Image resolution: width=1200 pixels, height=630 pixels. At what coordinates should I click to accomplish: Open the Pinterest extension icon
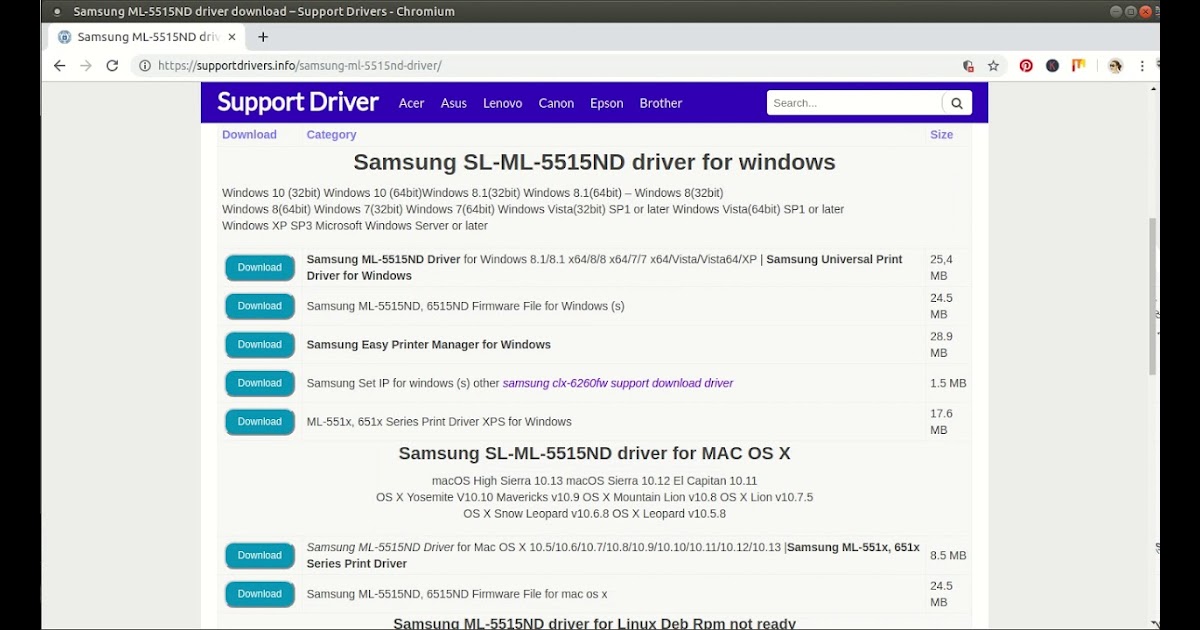coord(1026,66)
